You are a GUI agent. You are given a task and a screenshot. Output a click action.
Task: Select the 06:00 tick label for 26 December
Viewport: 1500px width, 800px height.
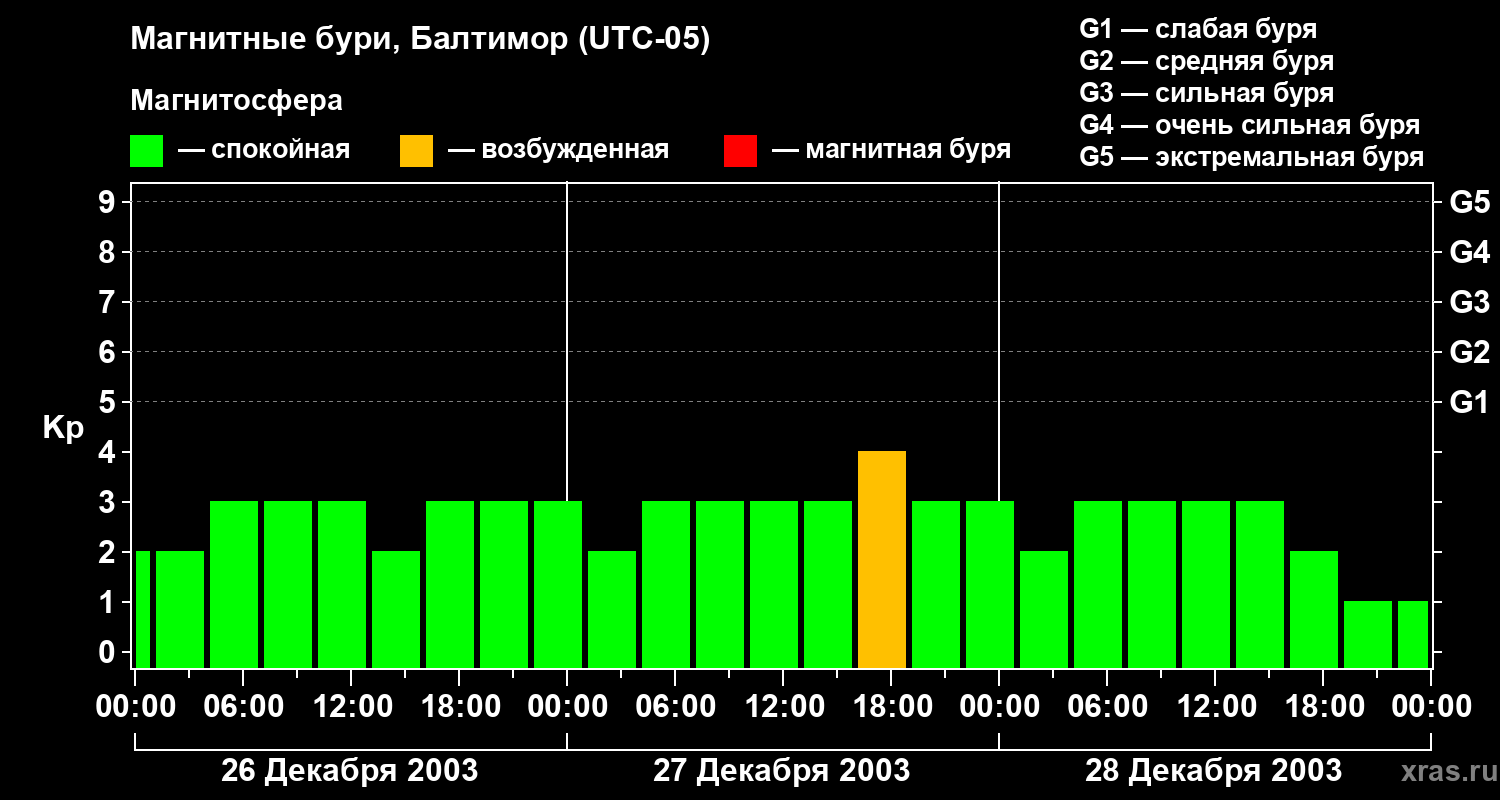click(x=242, y=706)
